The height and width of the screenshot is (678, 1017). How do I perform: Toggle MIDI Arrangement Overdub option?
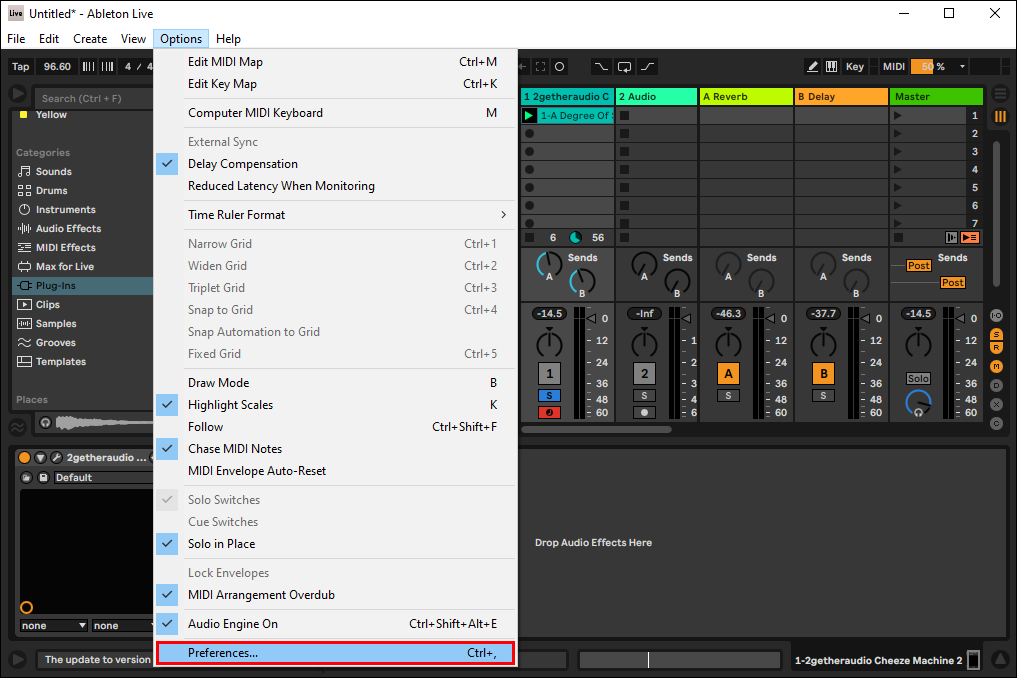click(335, 595)
